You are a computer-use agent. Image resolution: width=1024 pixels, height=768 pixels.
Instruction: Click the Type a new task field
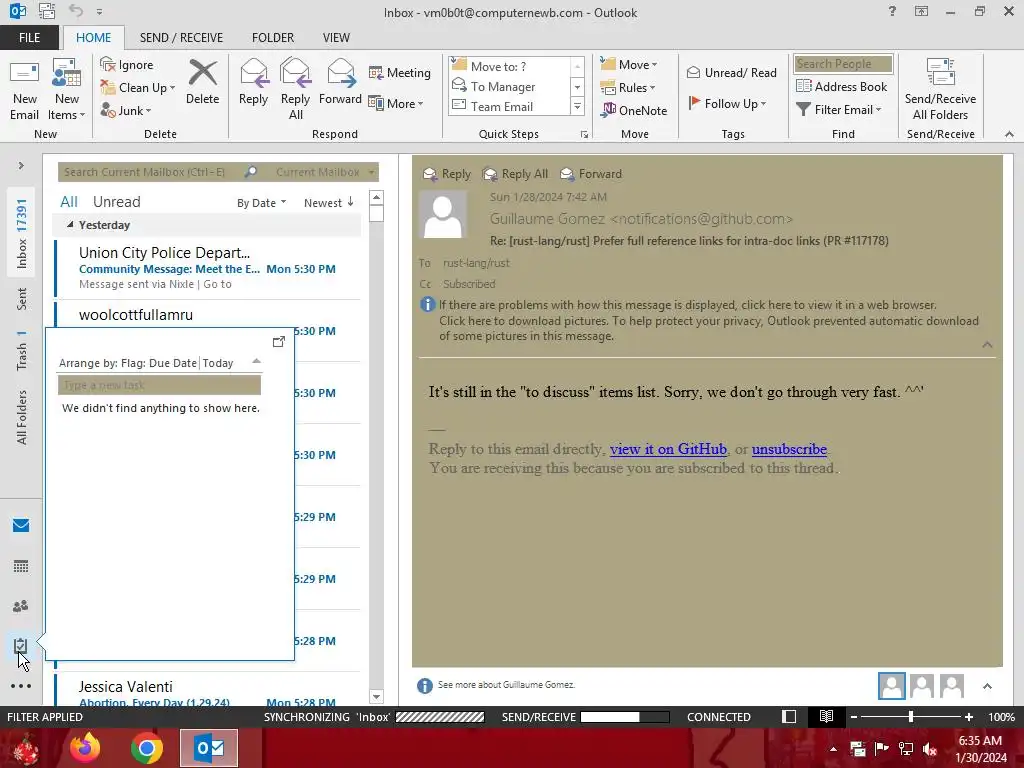[x=159, y=385]
